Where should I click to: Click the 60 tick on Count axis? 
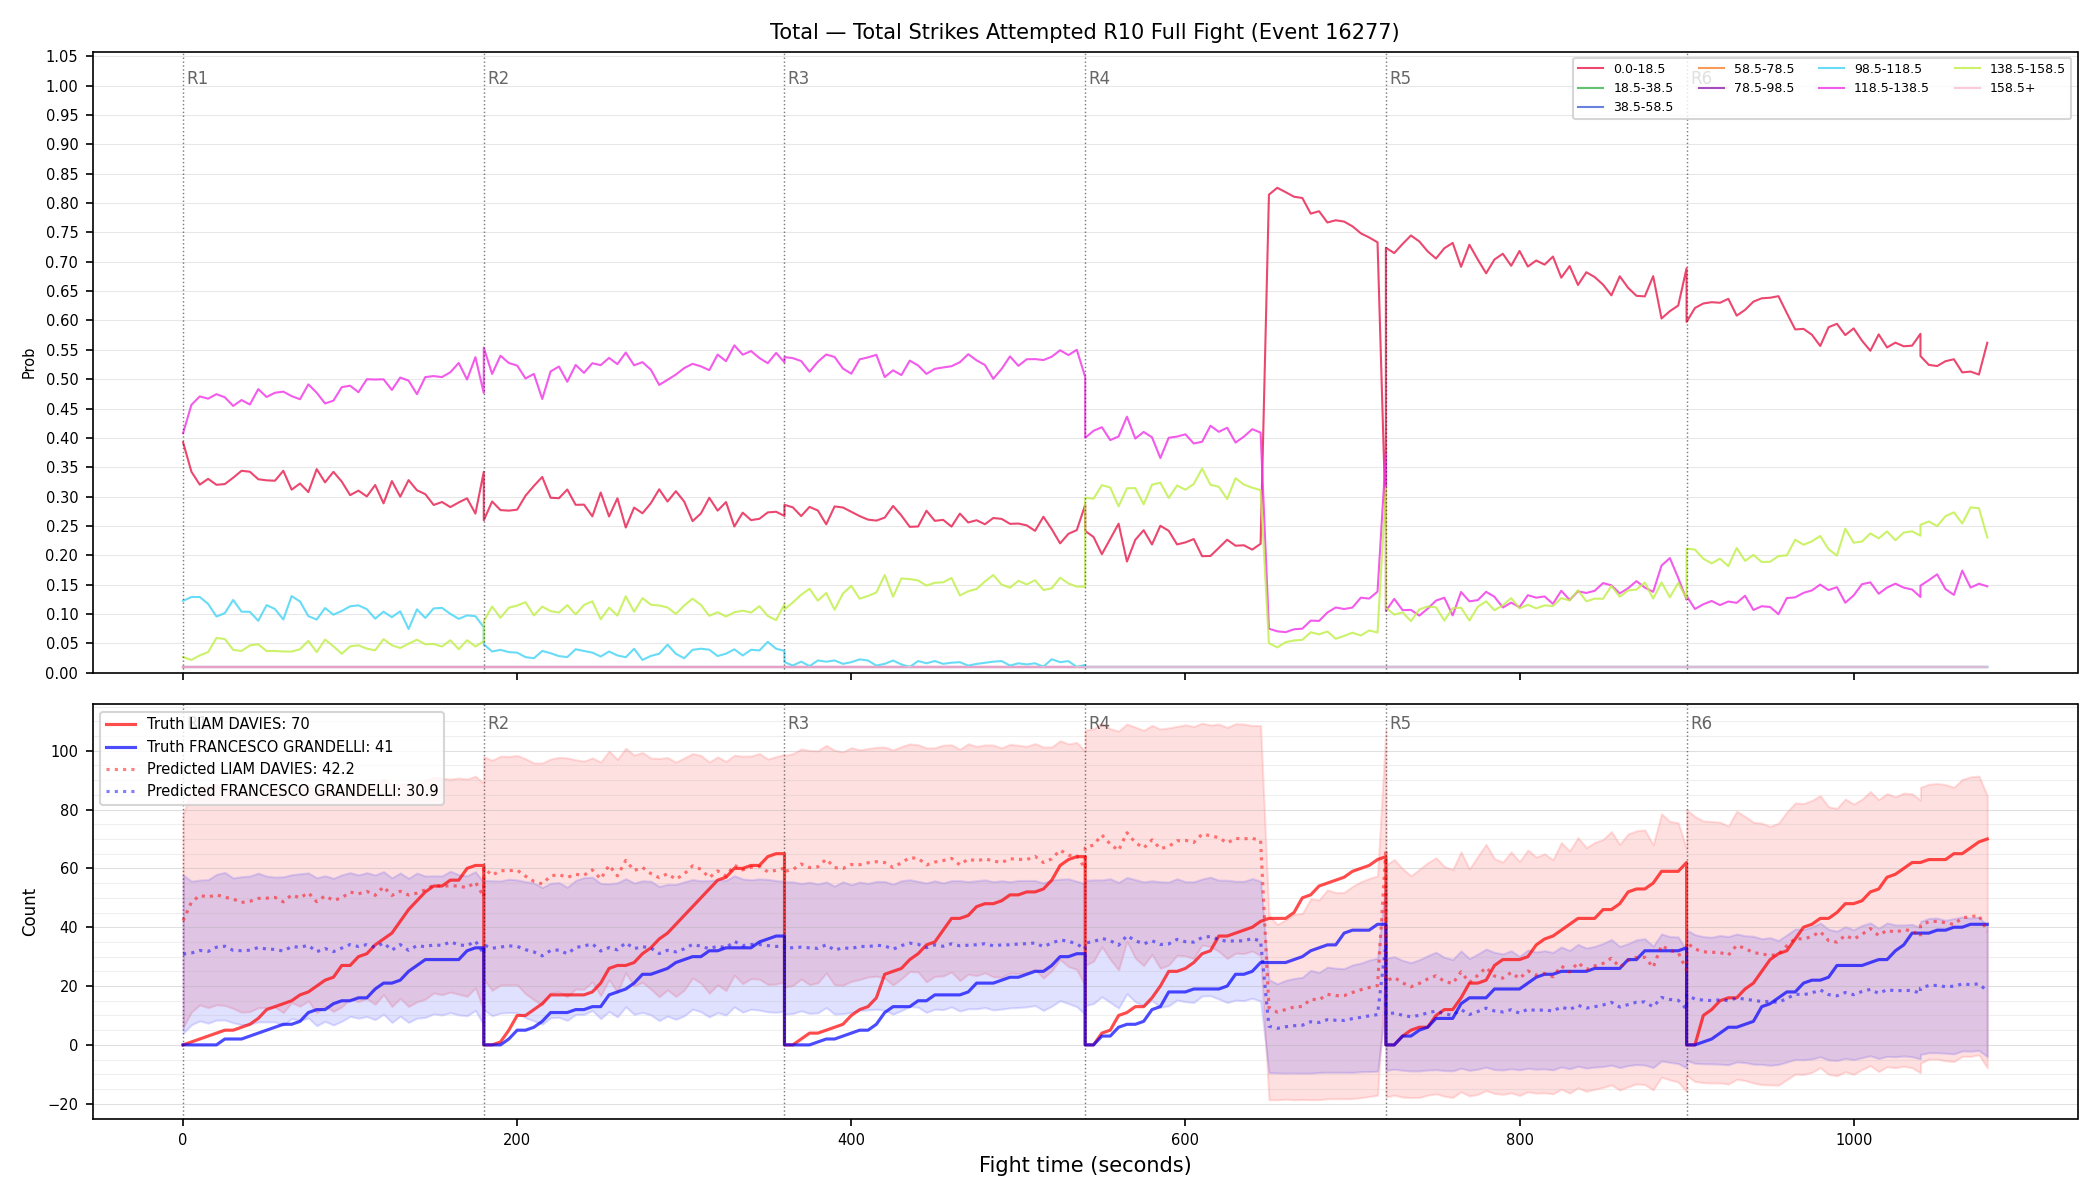pos(71,869)
